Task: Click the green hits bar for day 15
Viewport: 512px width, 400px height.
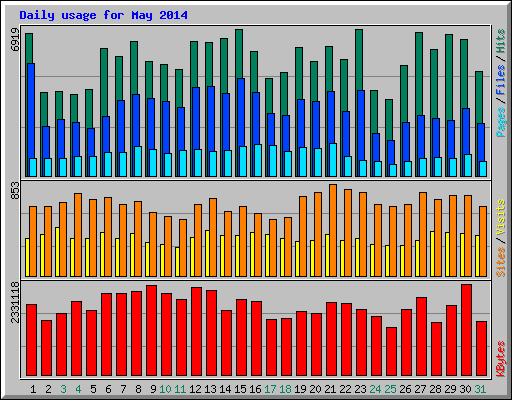Action: click(x=239, y=53)
